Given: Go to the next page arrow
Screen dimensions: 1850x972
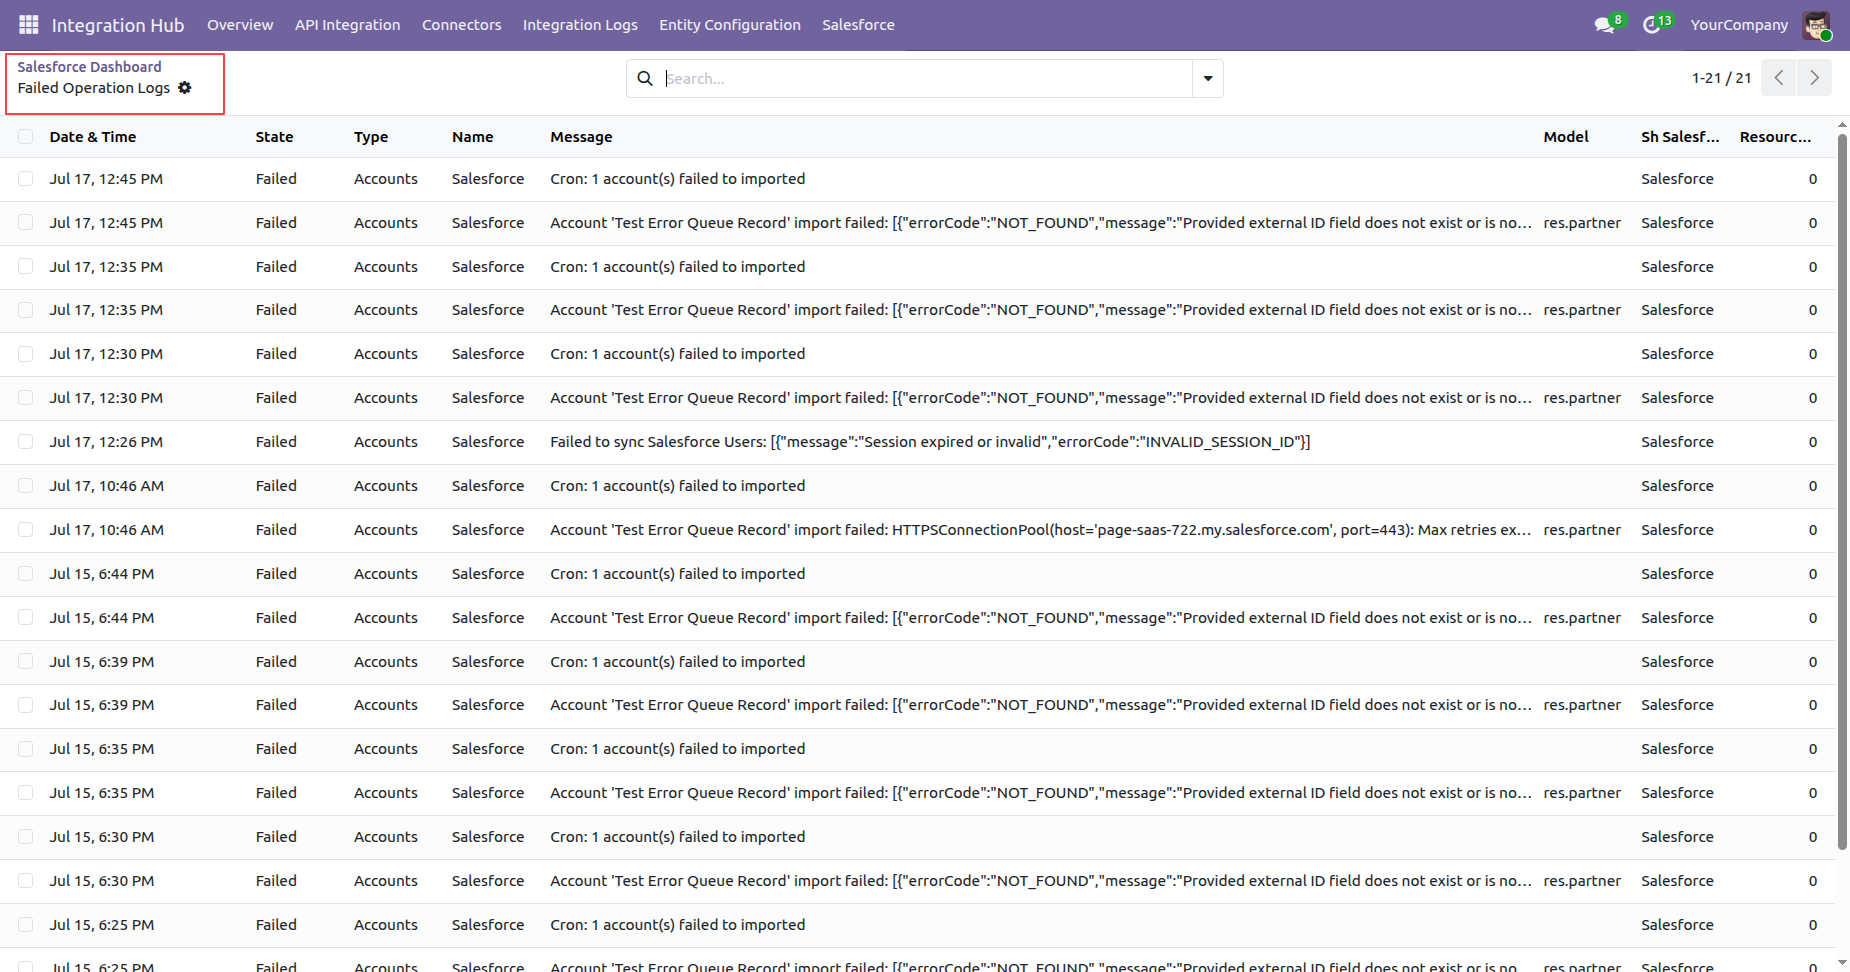Looking at the screenshot, I should tap(1814, 78).
